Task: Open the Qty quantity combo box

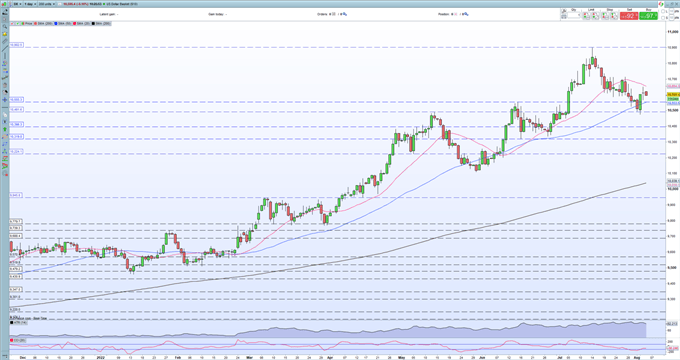Action: [x=574, y=15]
